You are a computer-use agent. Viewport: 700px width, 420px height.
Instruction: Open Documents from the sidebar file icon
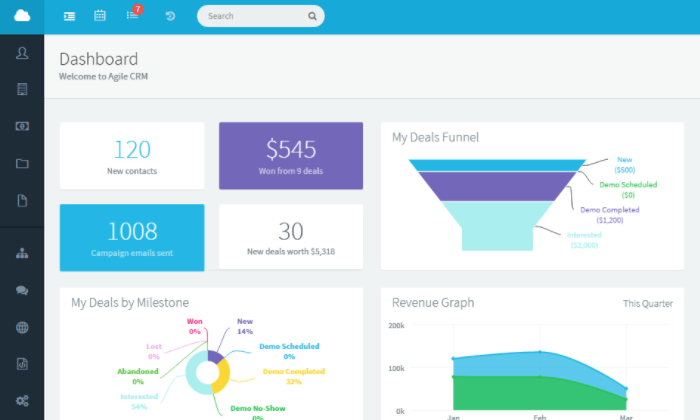pyautogui.click(x=22, y=200)
